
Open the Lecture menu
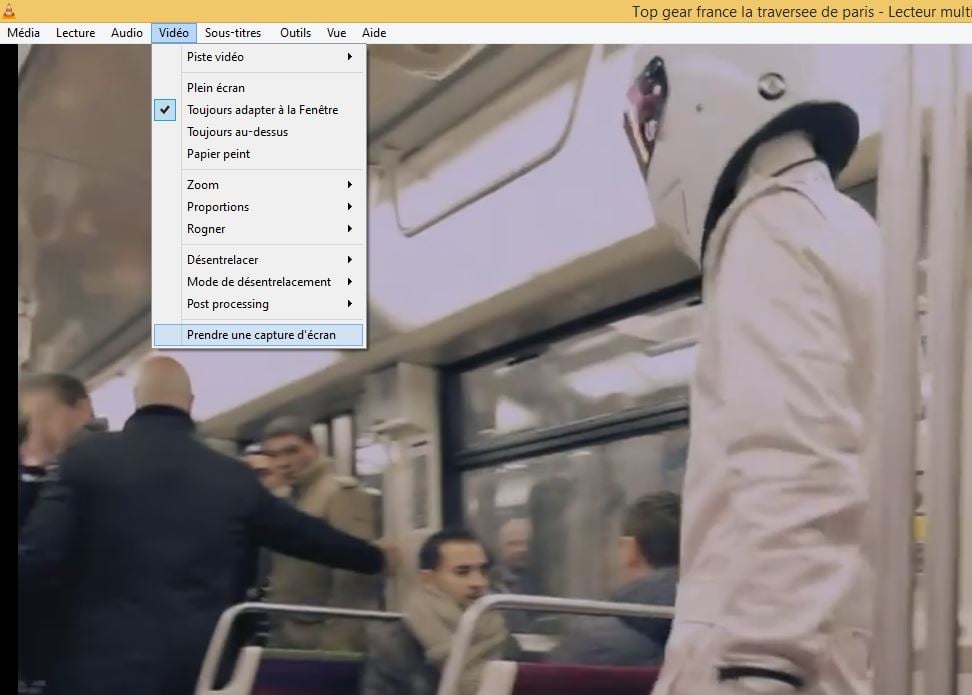tap(76, 33)
